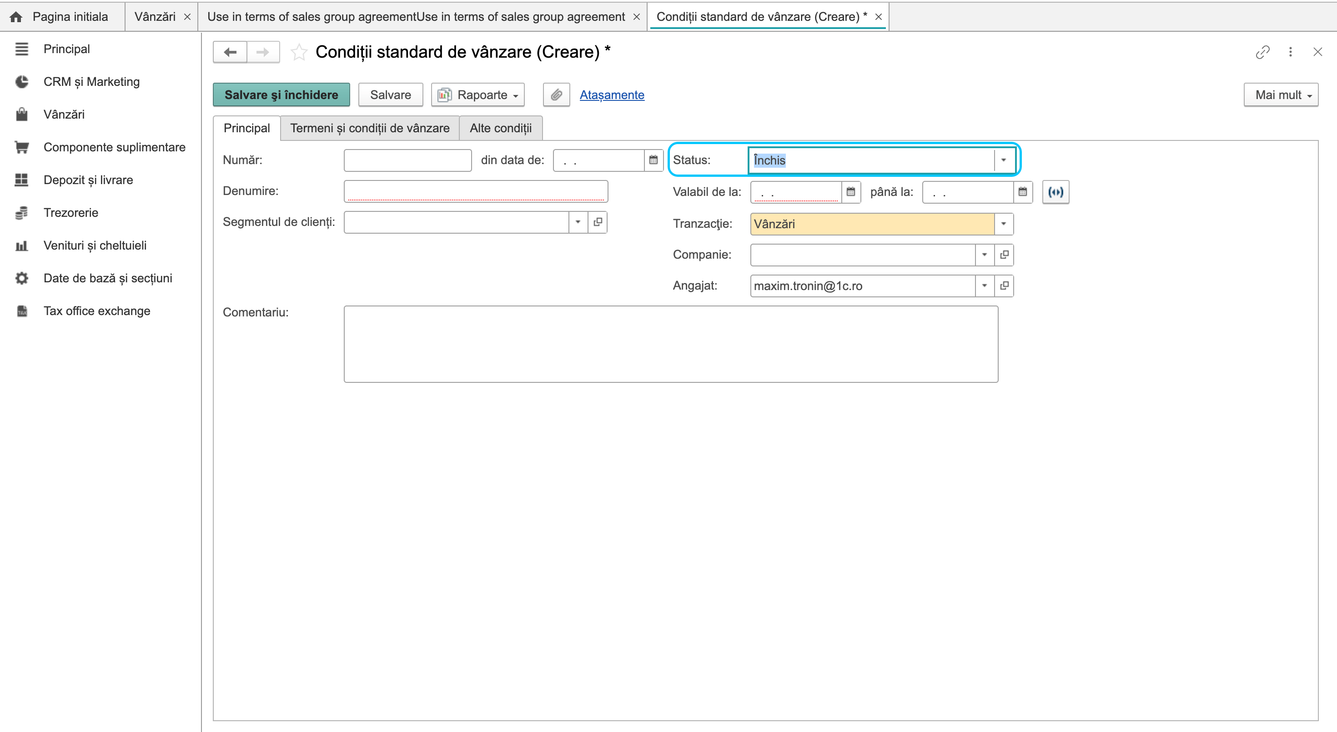
Task: Open calendar for Valabil de la date
Action: click(x=851, y=192)
